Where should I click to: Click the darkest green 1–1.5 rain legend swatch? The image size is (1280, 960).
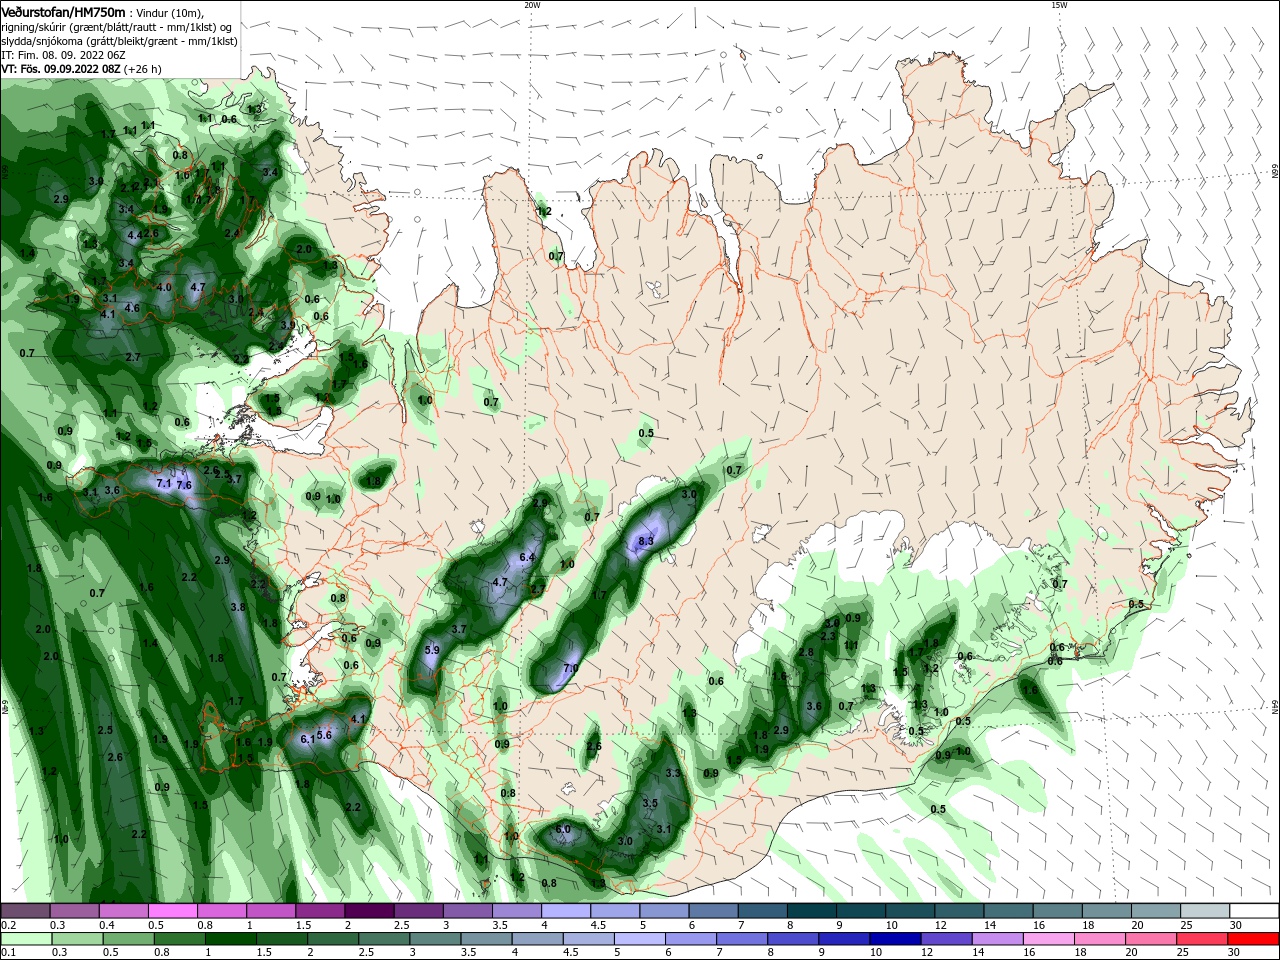click(231, 939)
